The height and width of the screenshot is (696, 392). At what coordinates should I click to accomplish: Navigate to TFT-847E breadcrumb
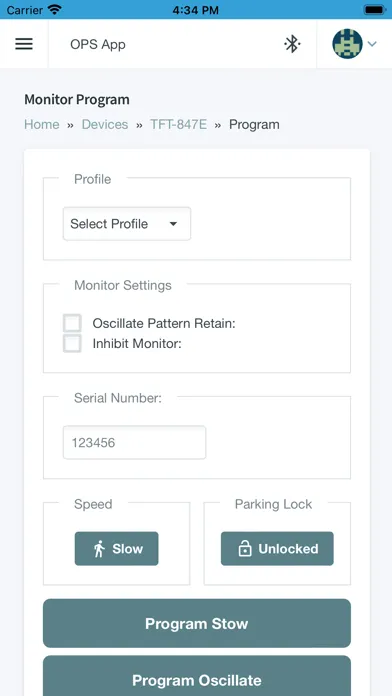coord(178,124)
